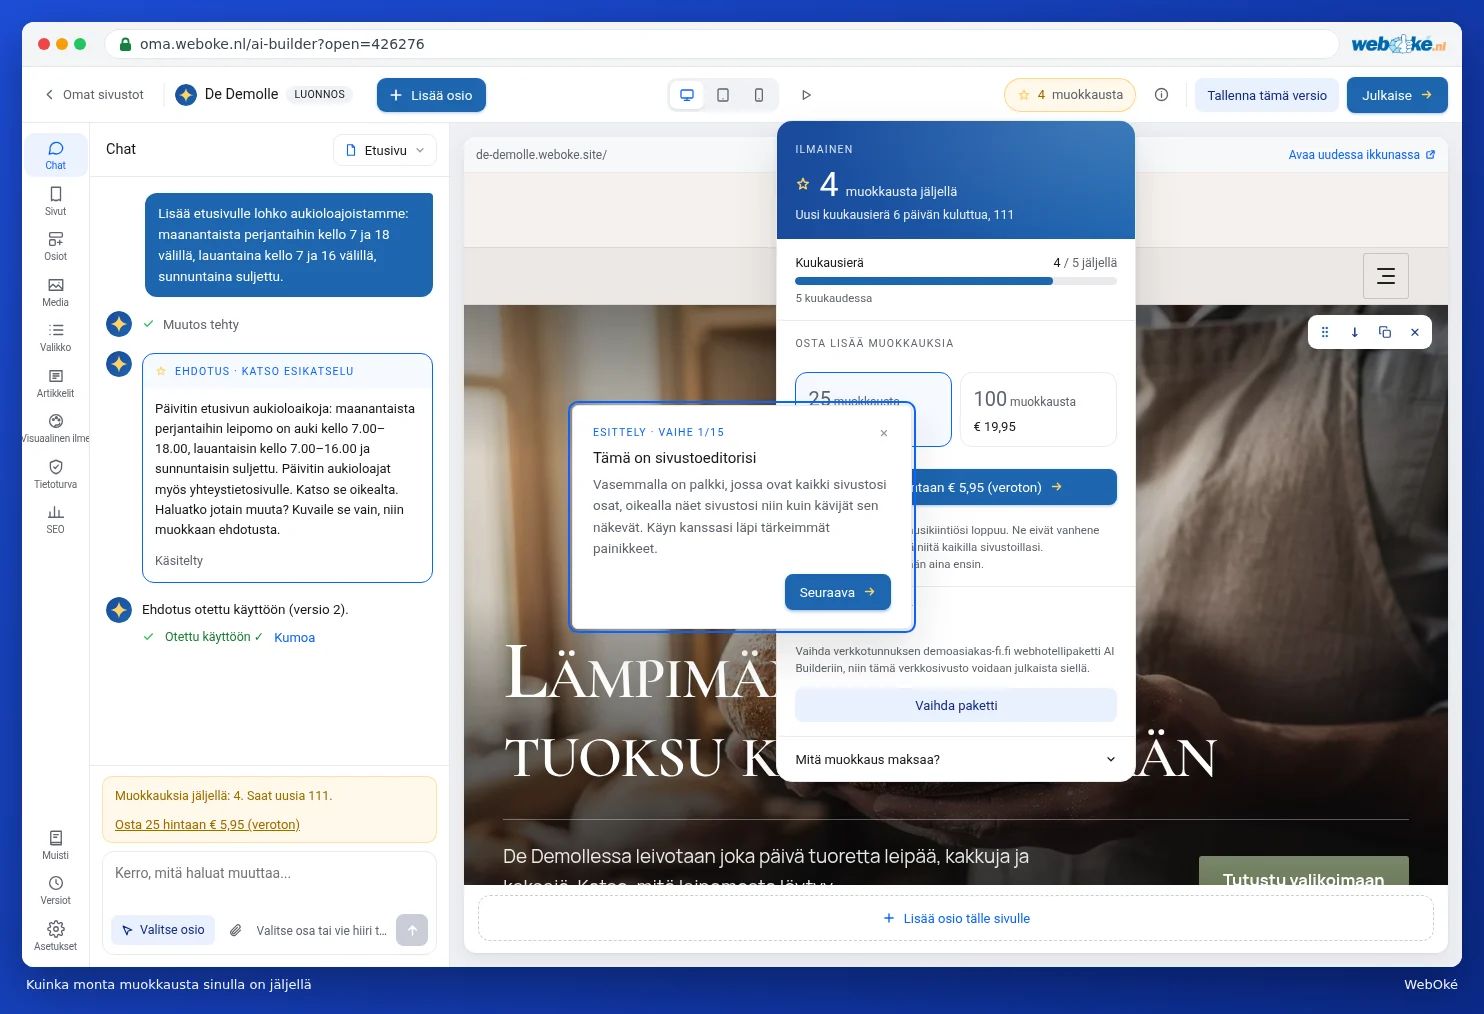Open the Versiot versions panel
Viewport: 1484px width, 1014px height.
point(55,890)
